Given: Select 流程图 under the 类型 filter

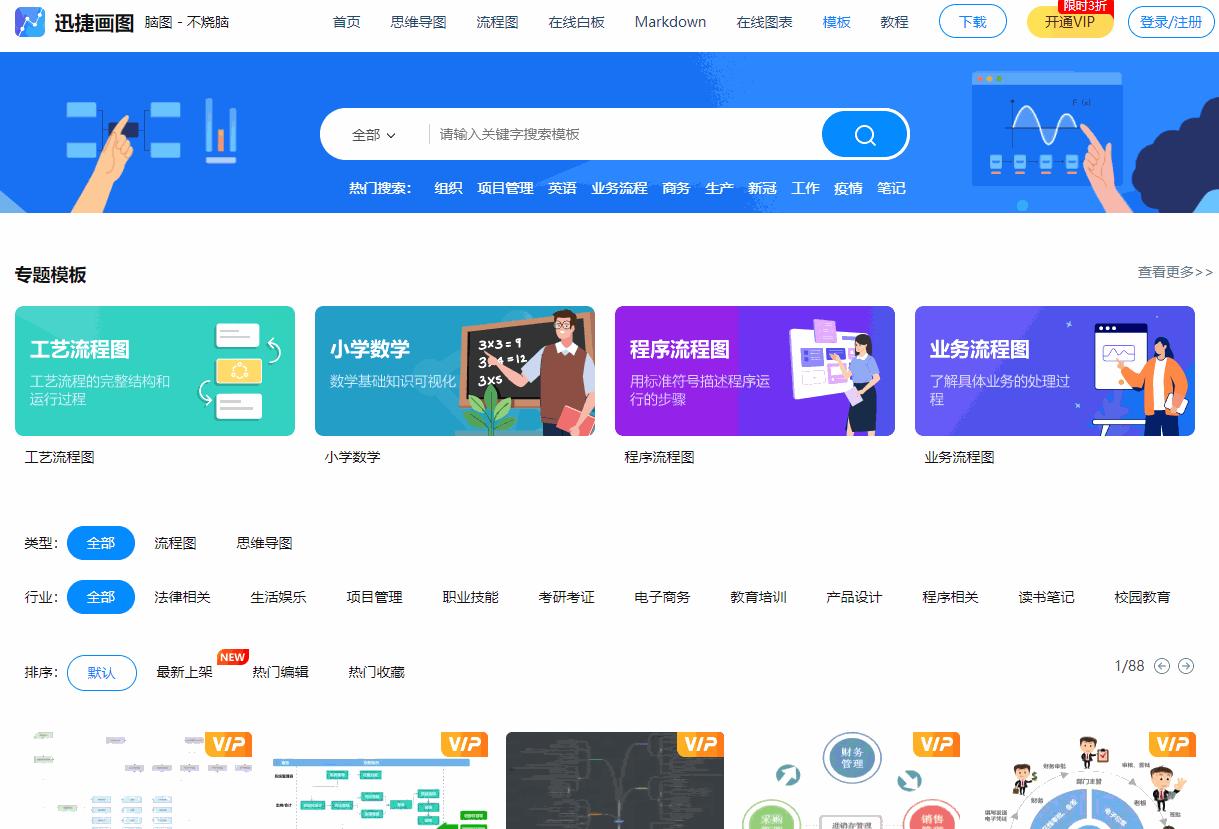Looking at the screenshot, I should [x=175, y=543].
